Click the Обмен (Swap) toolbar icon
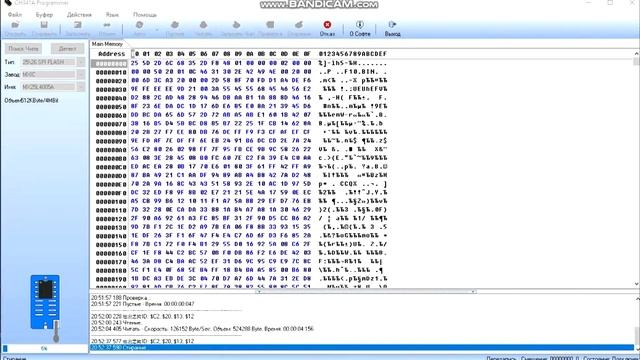This screenshot has width=640, height=360. (107, 25)
